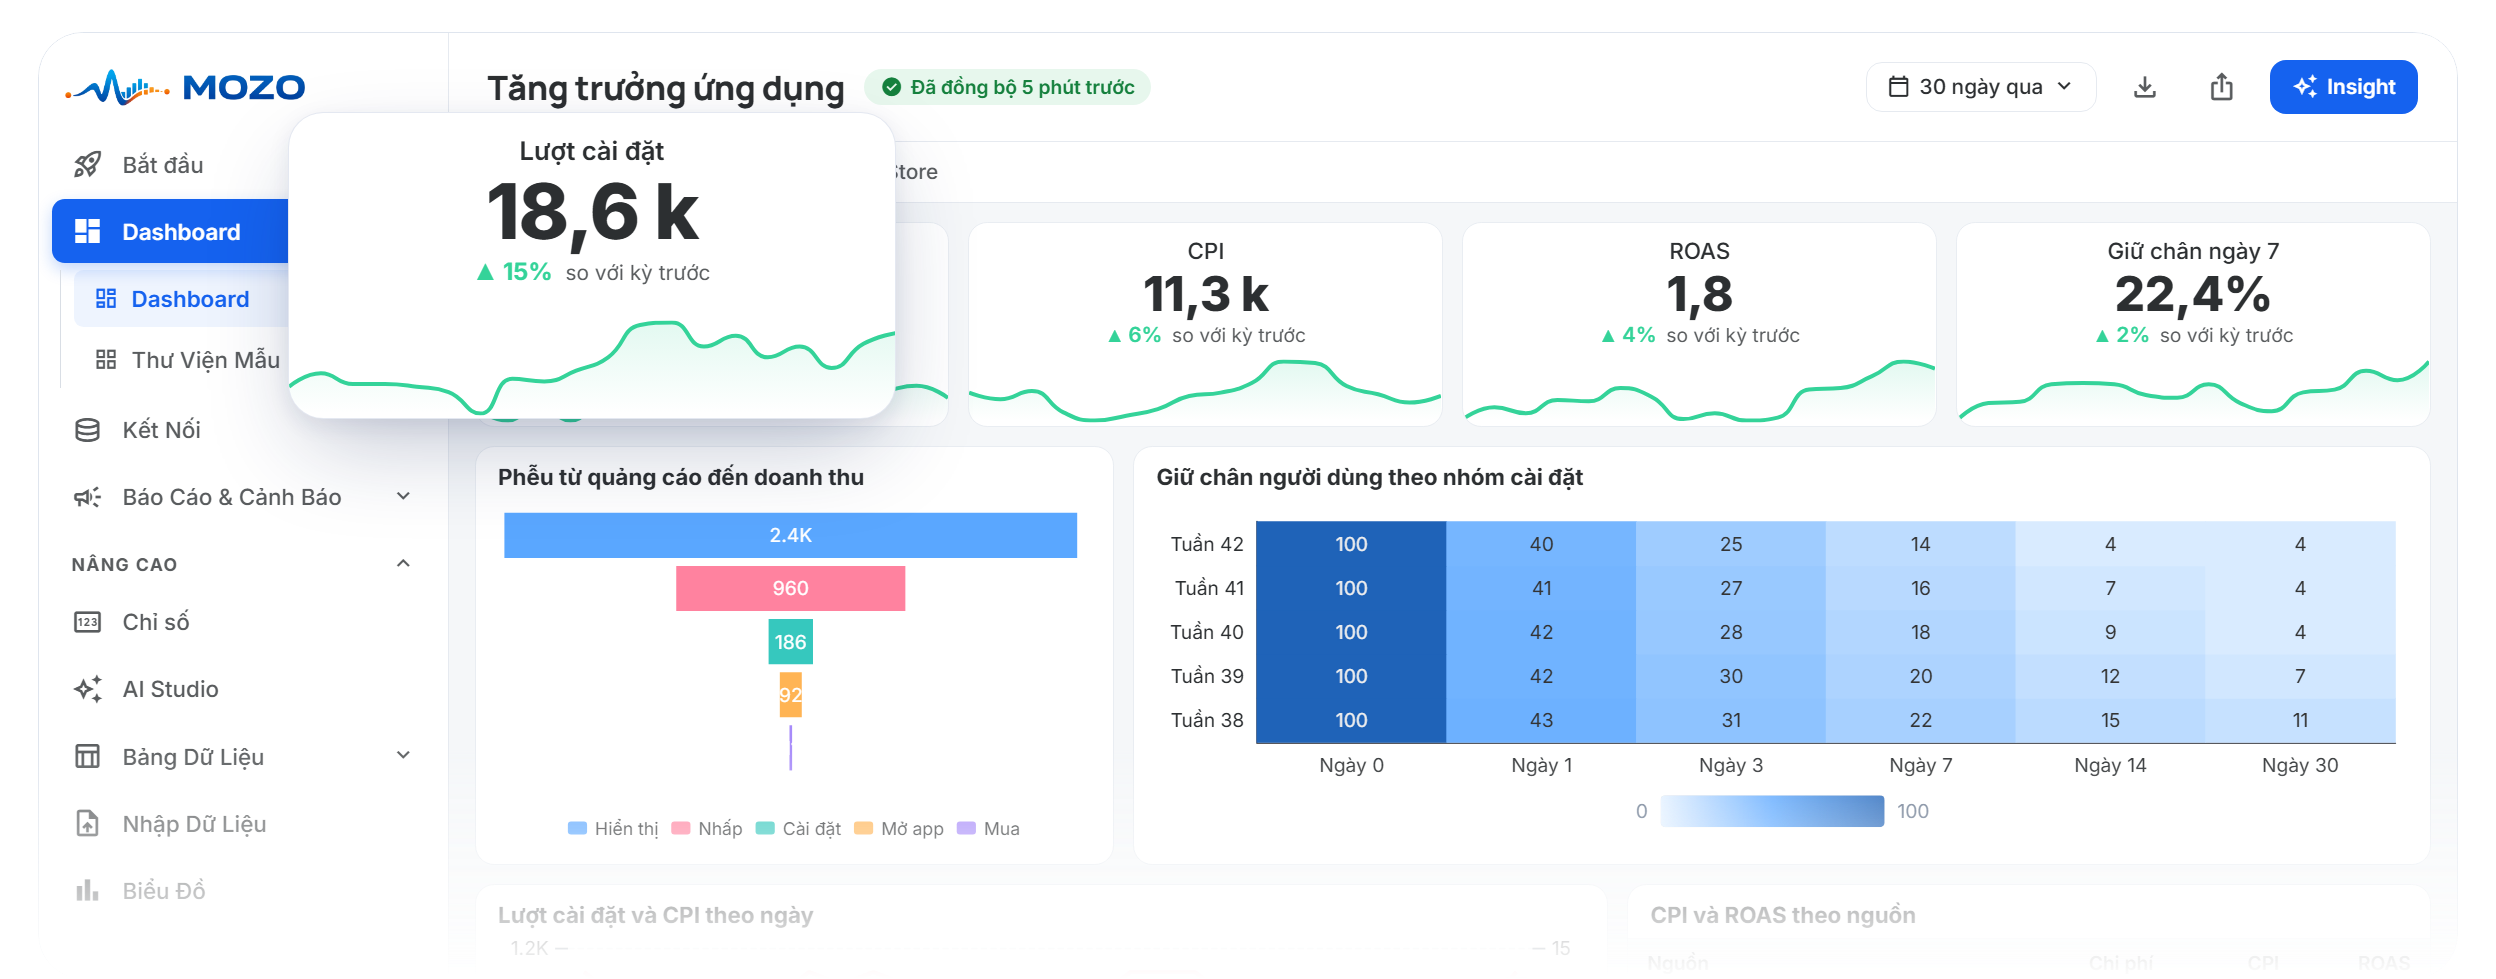Screen dimensions: 2496x979
Task: Click the green sync status check icon
Action: click(891, 87)
